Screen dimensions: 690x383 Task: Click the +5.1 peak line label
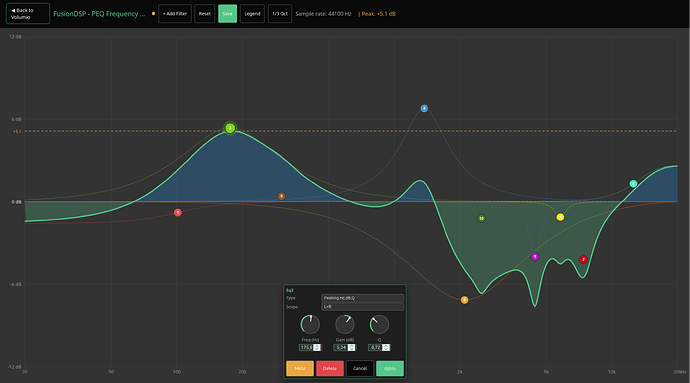17,131
